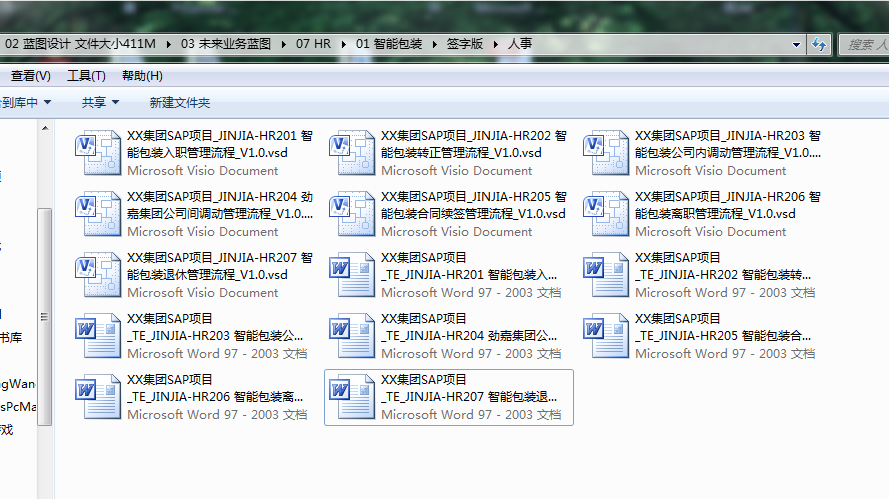Open the 帮助(H) menu
889x499 pixels.
pyautogui.click(x=142, y=76)
